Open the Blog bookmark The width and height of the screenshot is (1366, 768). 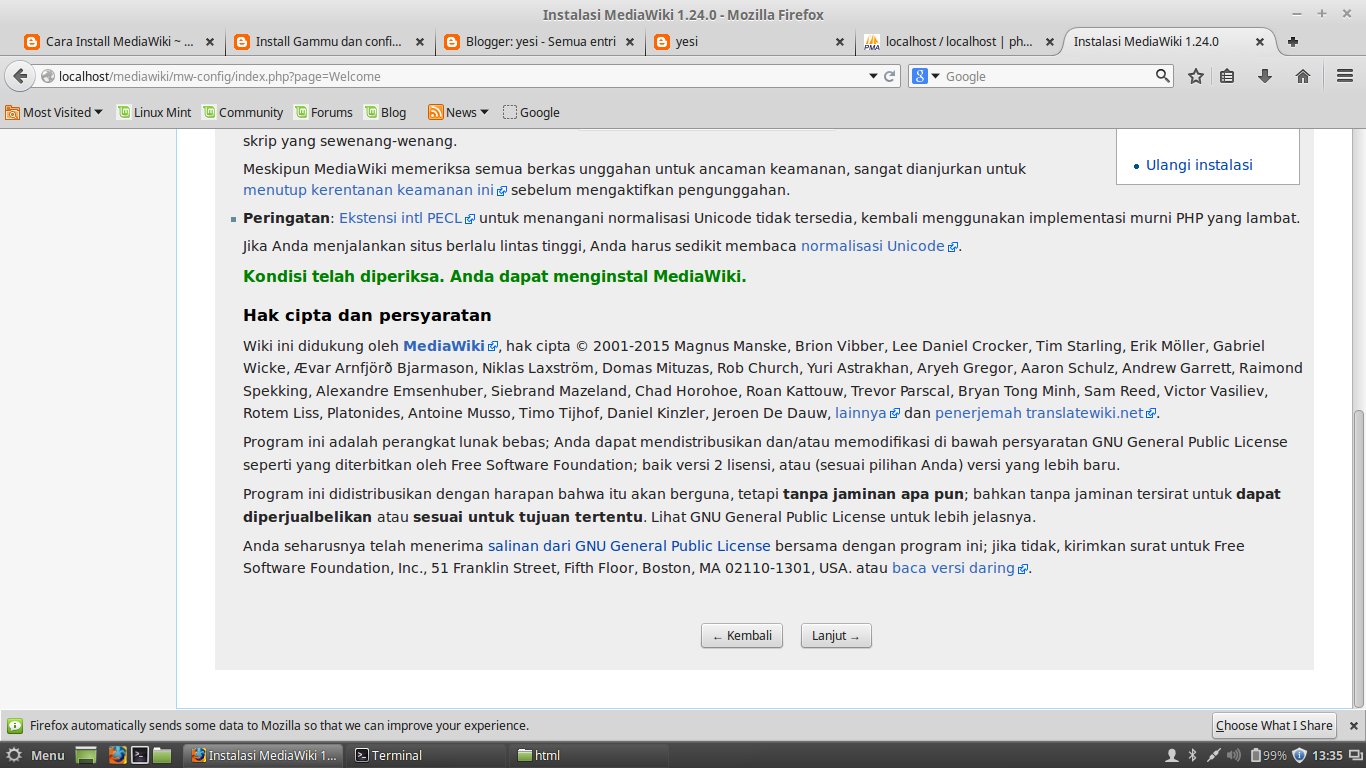(x=385, y=112)
